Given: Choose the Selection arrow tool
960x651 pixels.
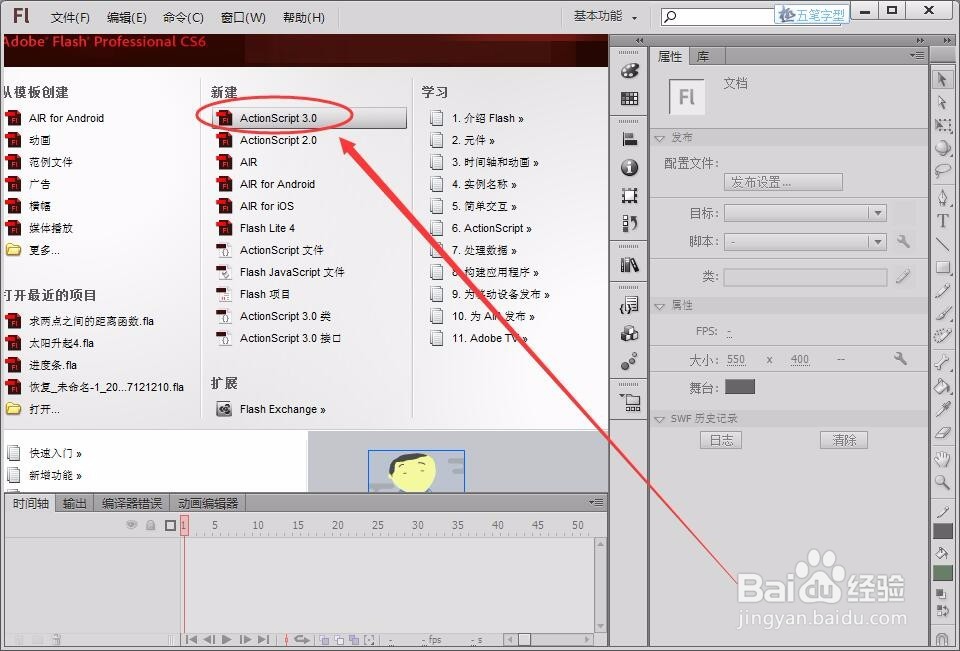Looking at the screenshot, I should [942, 79].
